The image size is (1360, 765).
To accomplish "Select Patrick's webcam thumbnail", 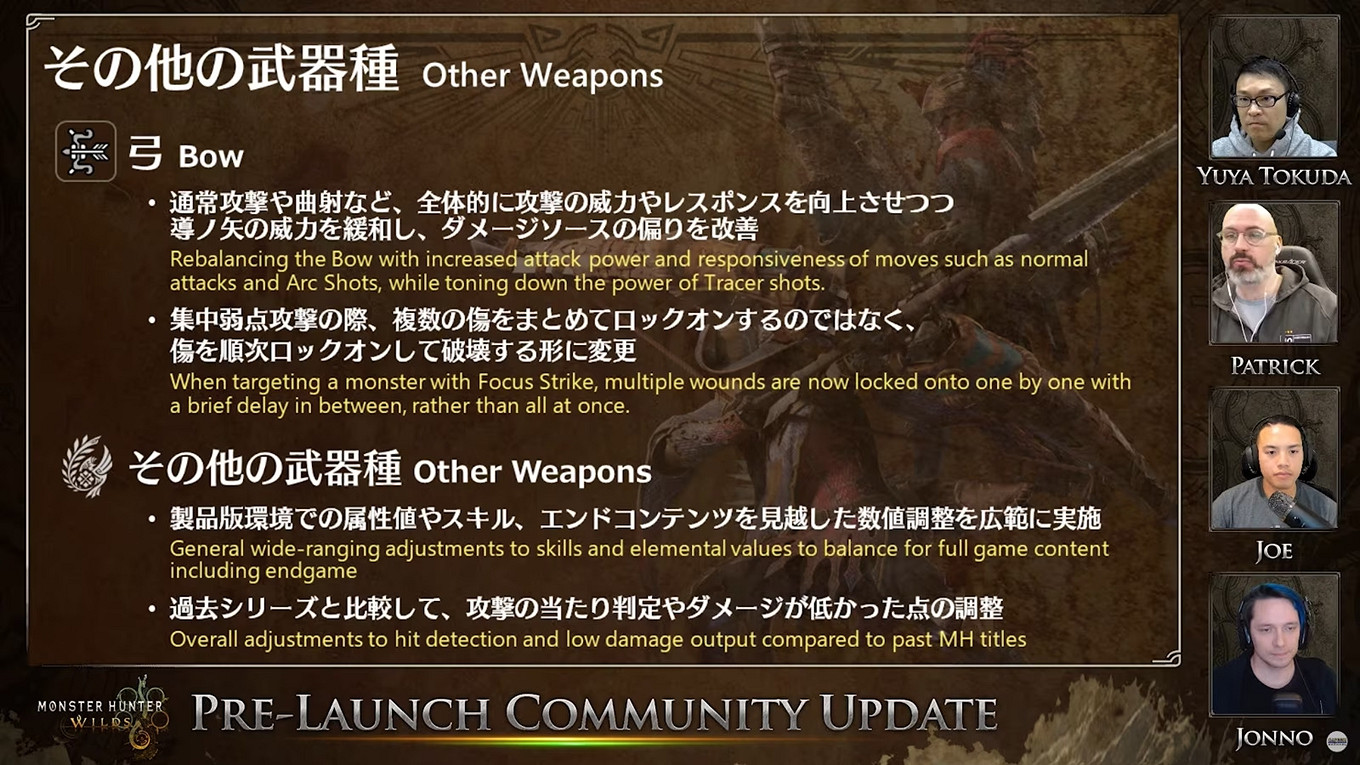I will pyautogui.click(x=1275, y=273).
